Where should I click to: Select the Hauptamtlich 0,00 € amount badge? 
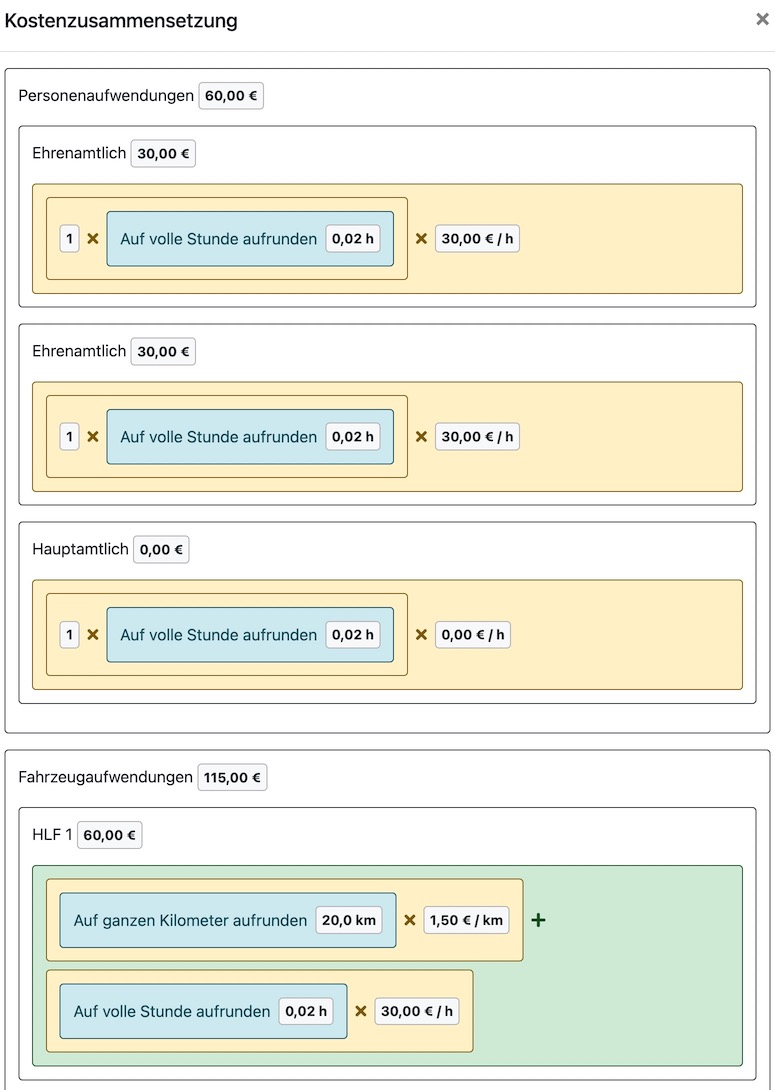[161, 549]
